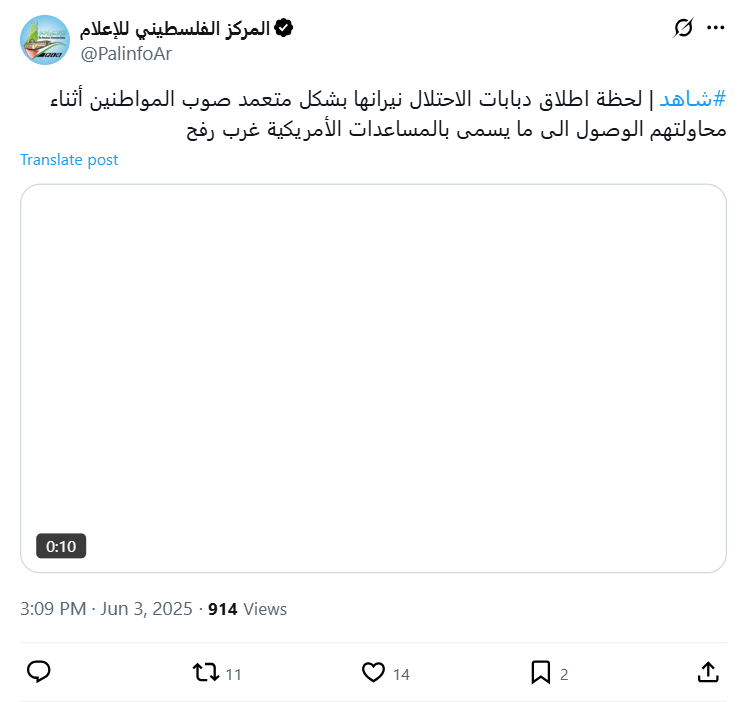This screenshot has width=747, height=702.
Task: Click the bookmark count 2
Action: tap(564, 675)
